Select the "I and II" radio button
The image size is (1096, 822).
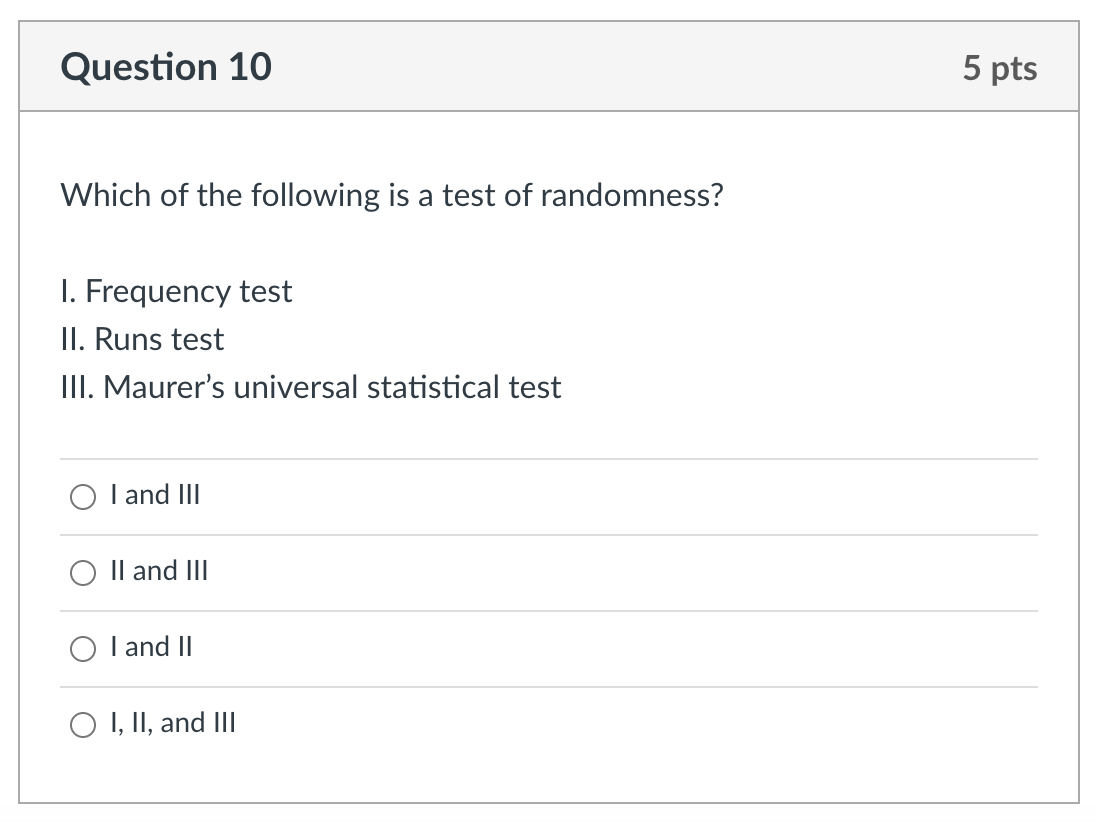tap(82, 648)
